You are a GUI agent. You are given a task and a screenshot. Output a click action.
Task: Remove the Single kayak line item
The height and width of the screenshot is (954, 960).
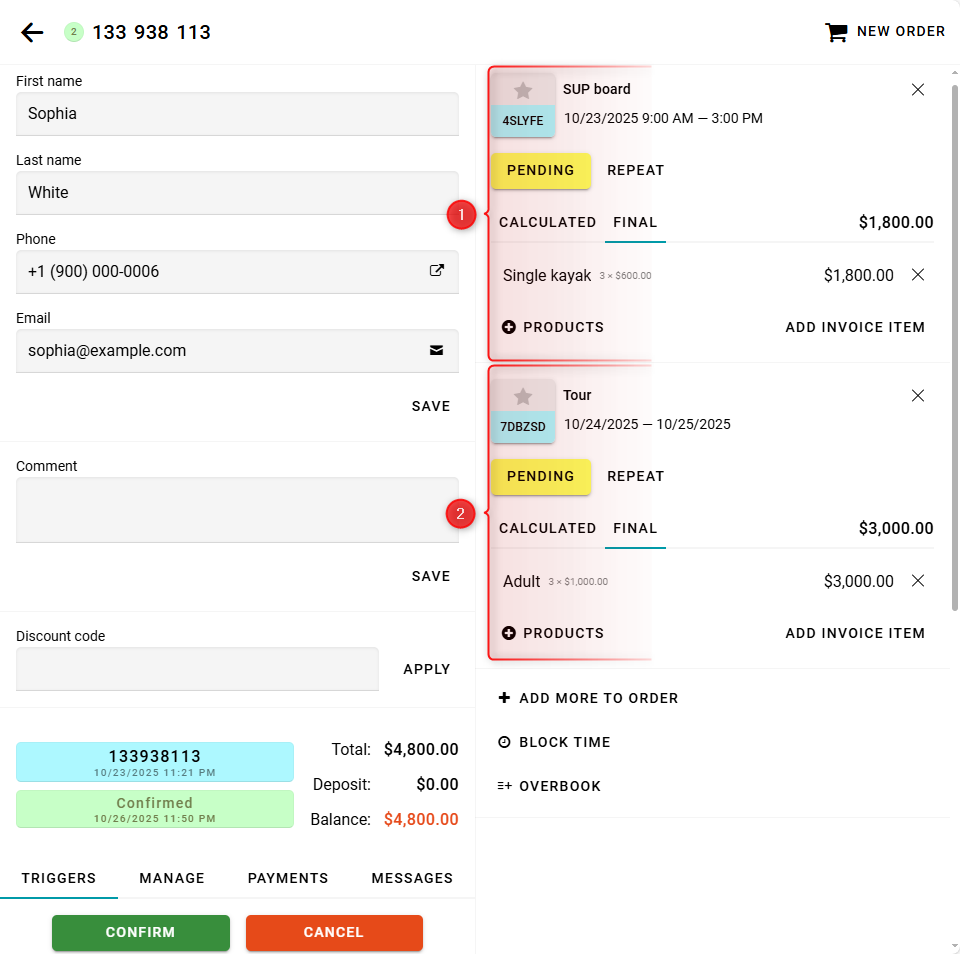(918, 275)
